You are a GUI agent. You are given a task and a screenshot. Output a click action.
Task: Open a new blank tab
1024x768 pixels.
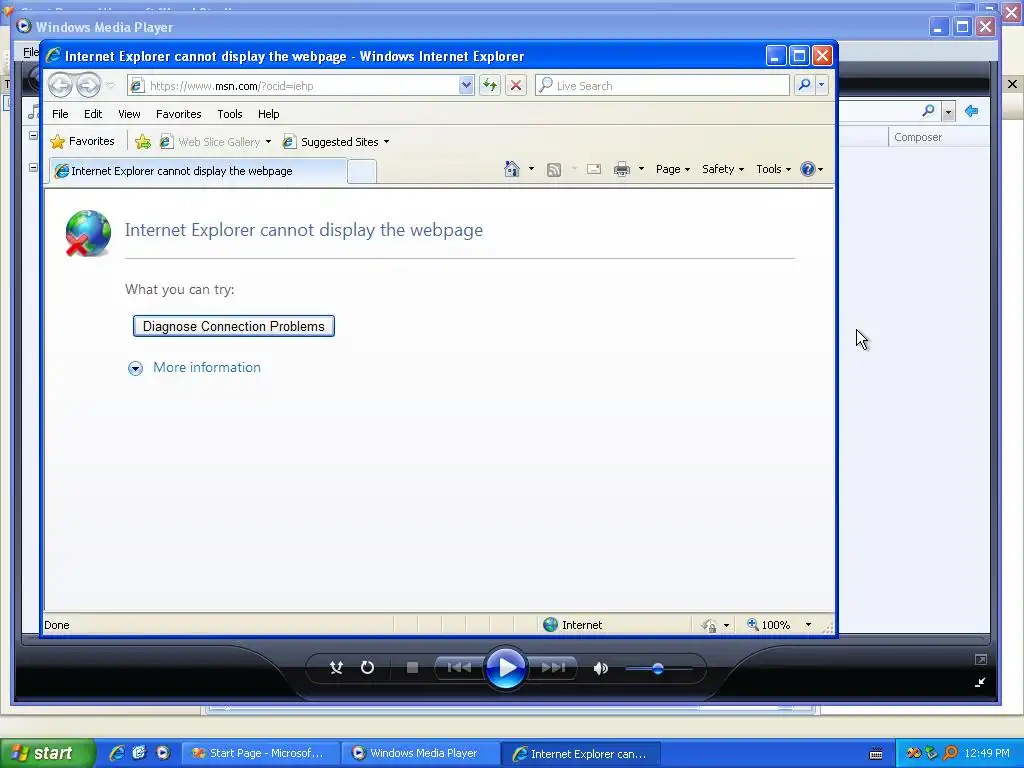point(362,172)
